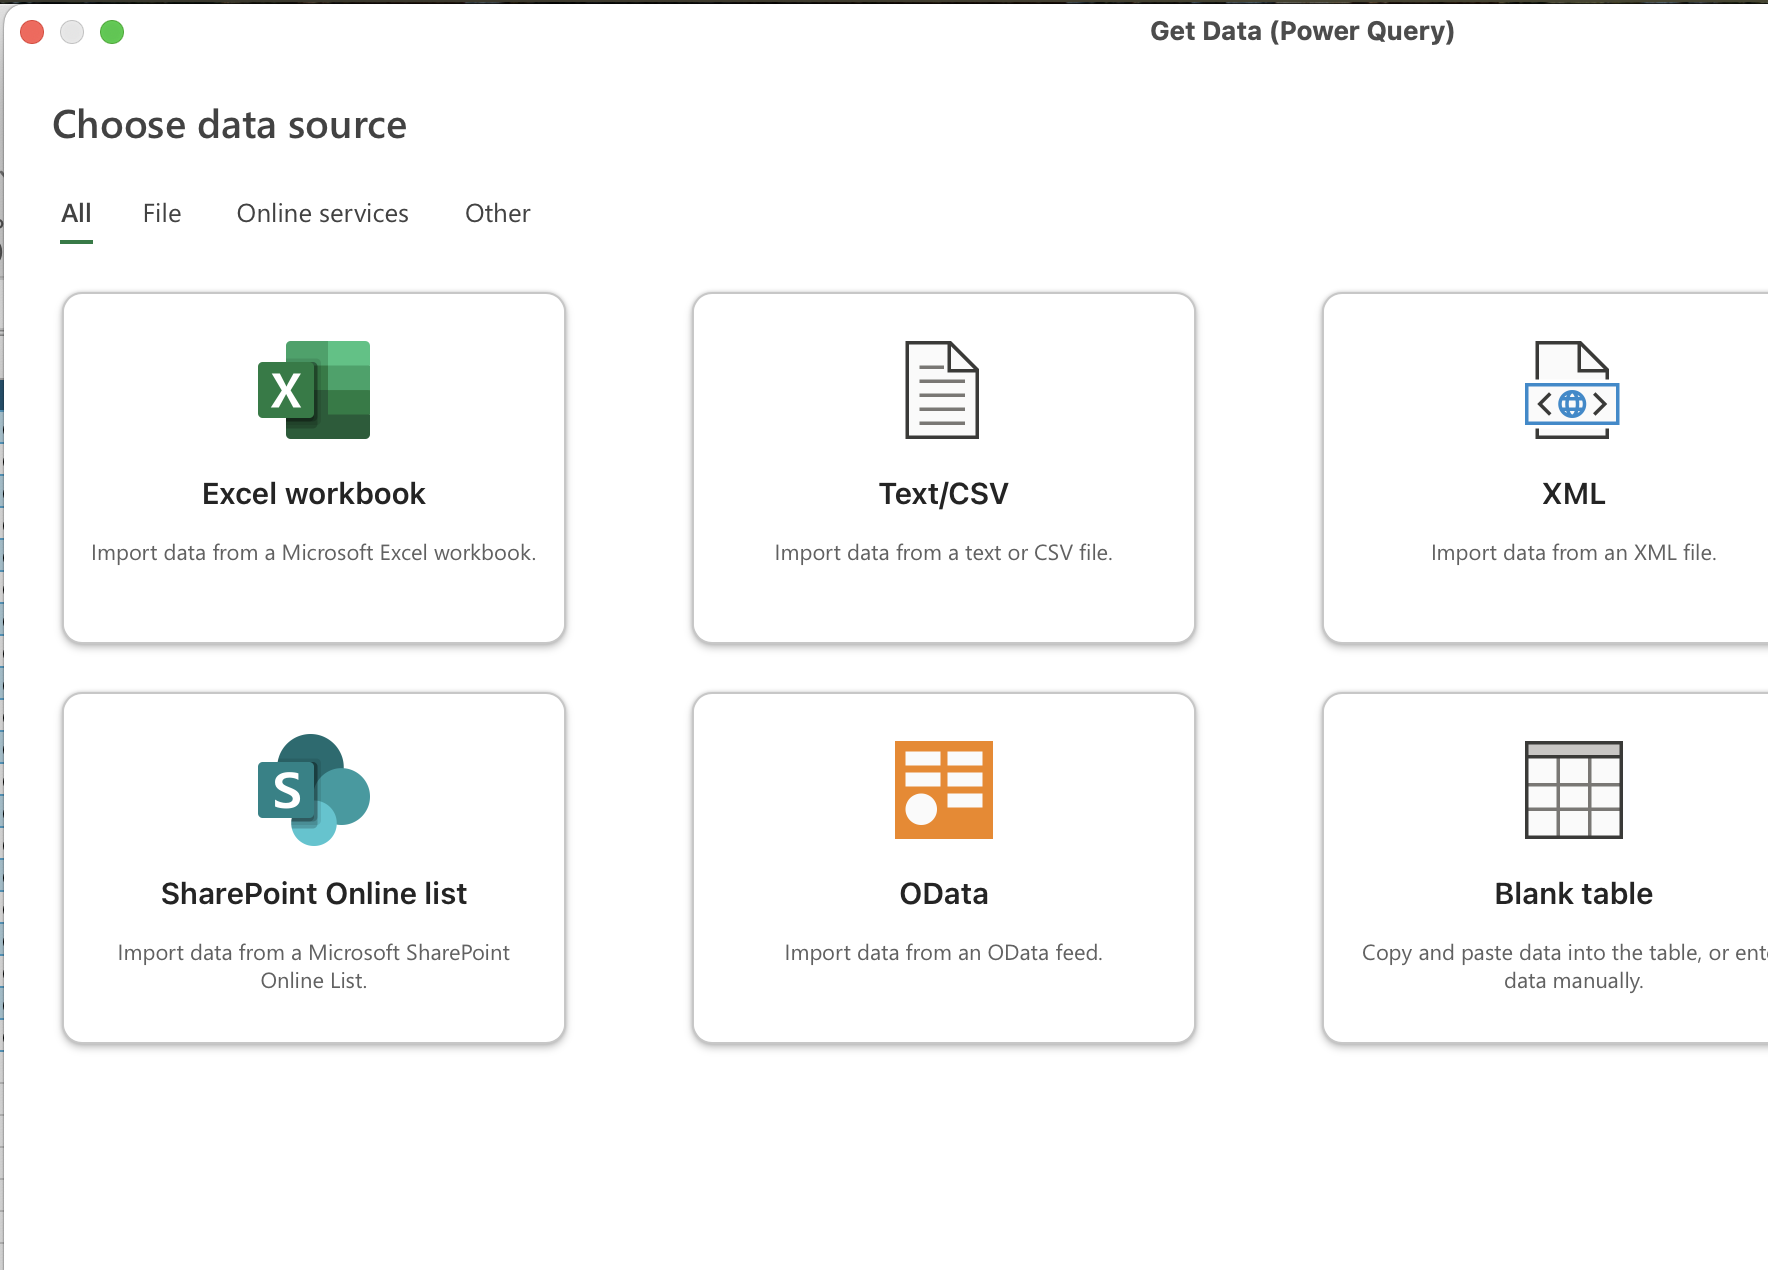Screen dimensions: 1768x1270
Task: Open the Online services tab
Action: tap(322, 213)
